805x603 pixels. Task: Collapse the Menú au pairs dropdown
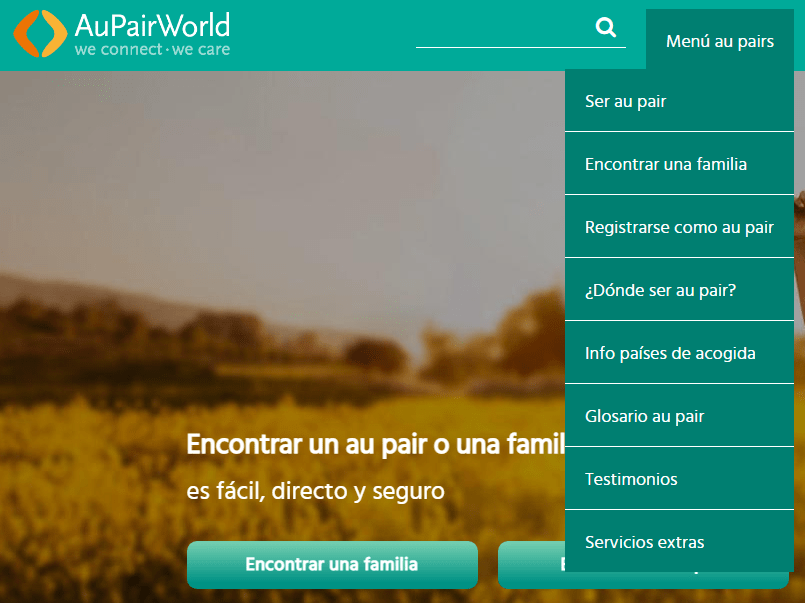[x=719, y=41]
